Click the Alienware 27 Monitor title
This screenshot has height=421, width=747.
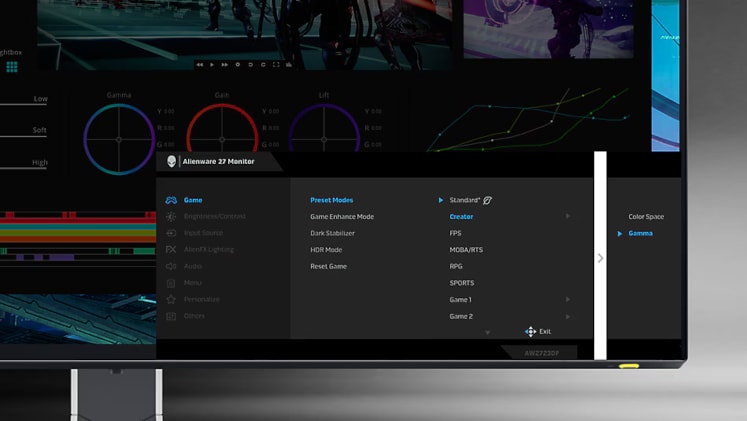[219, 161]
